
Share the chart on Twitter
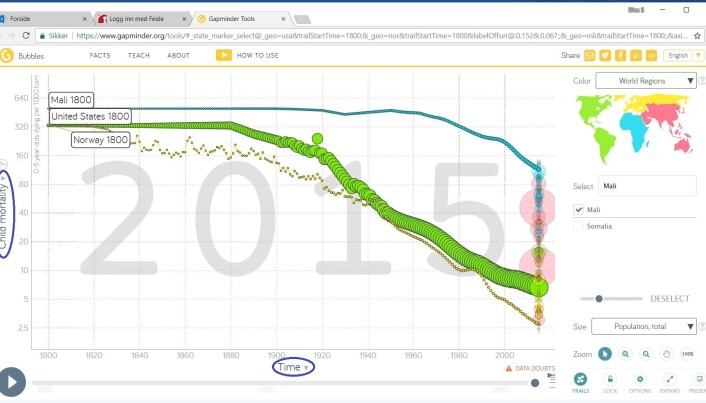pos(605,55)
